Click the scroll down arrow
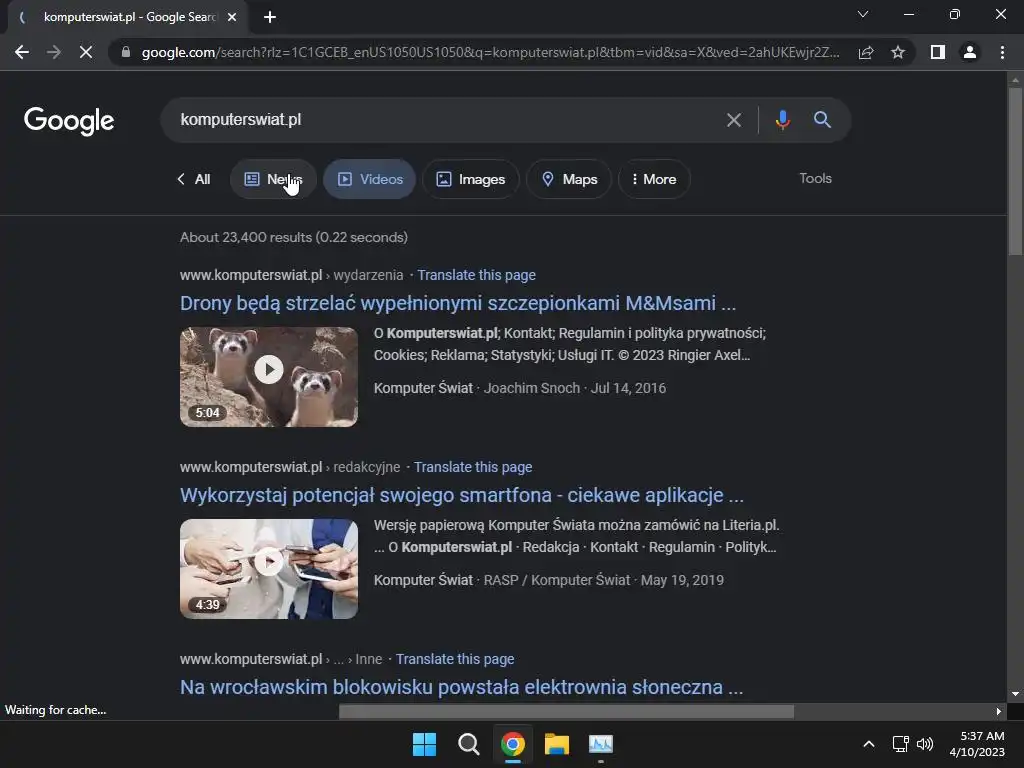 click(1015, 694)
